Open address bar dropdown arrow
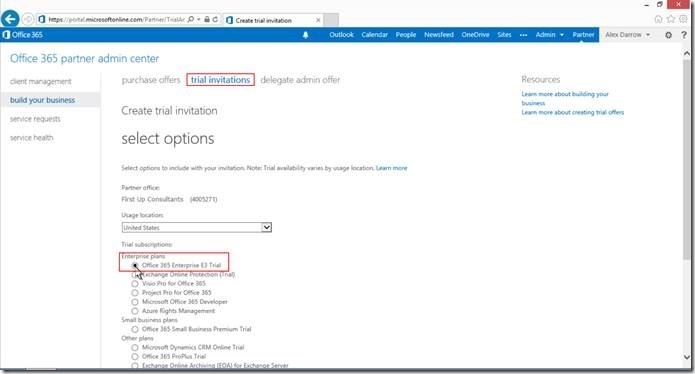The image size is (695, 374). [199, 19]
